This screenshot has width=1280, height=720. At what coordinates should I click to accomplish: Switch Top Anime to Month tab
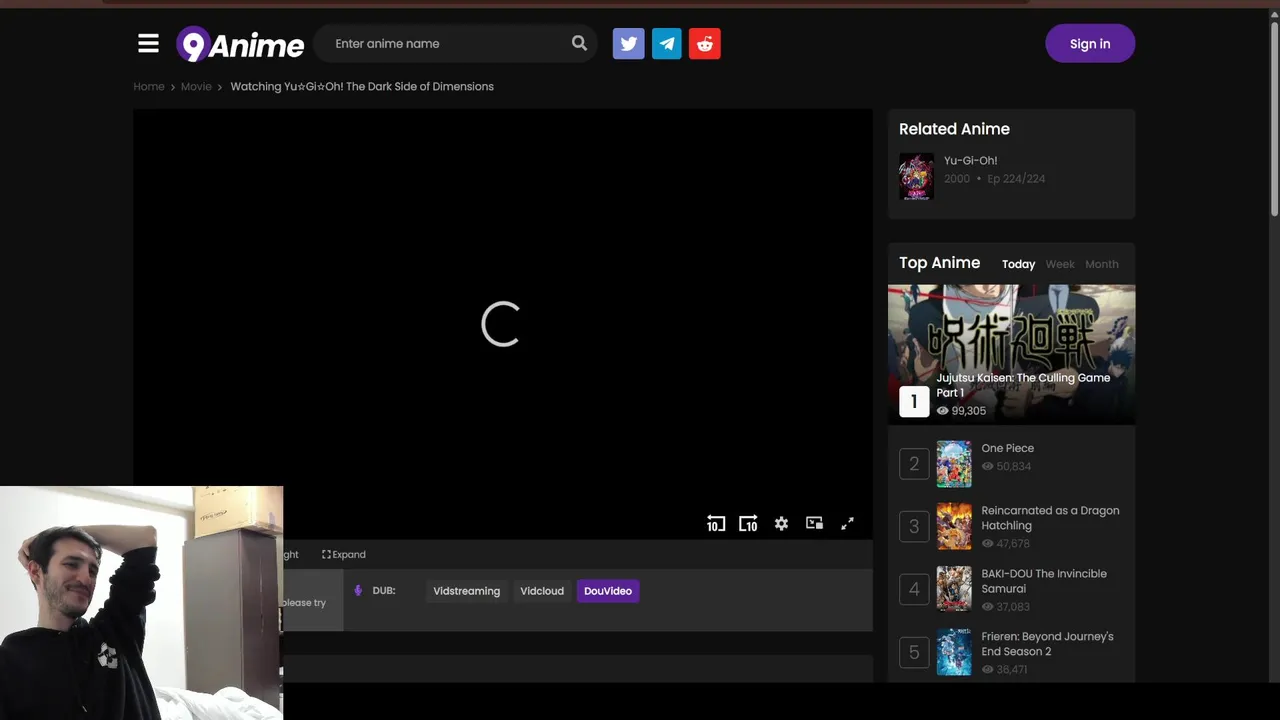tap(1102, 264)
